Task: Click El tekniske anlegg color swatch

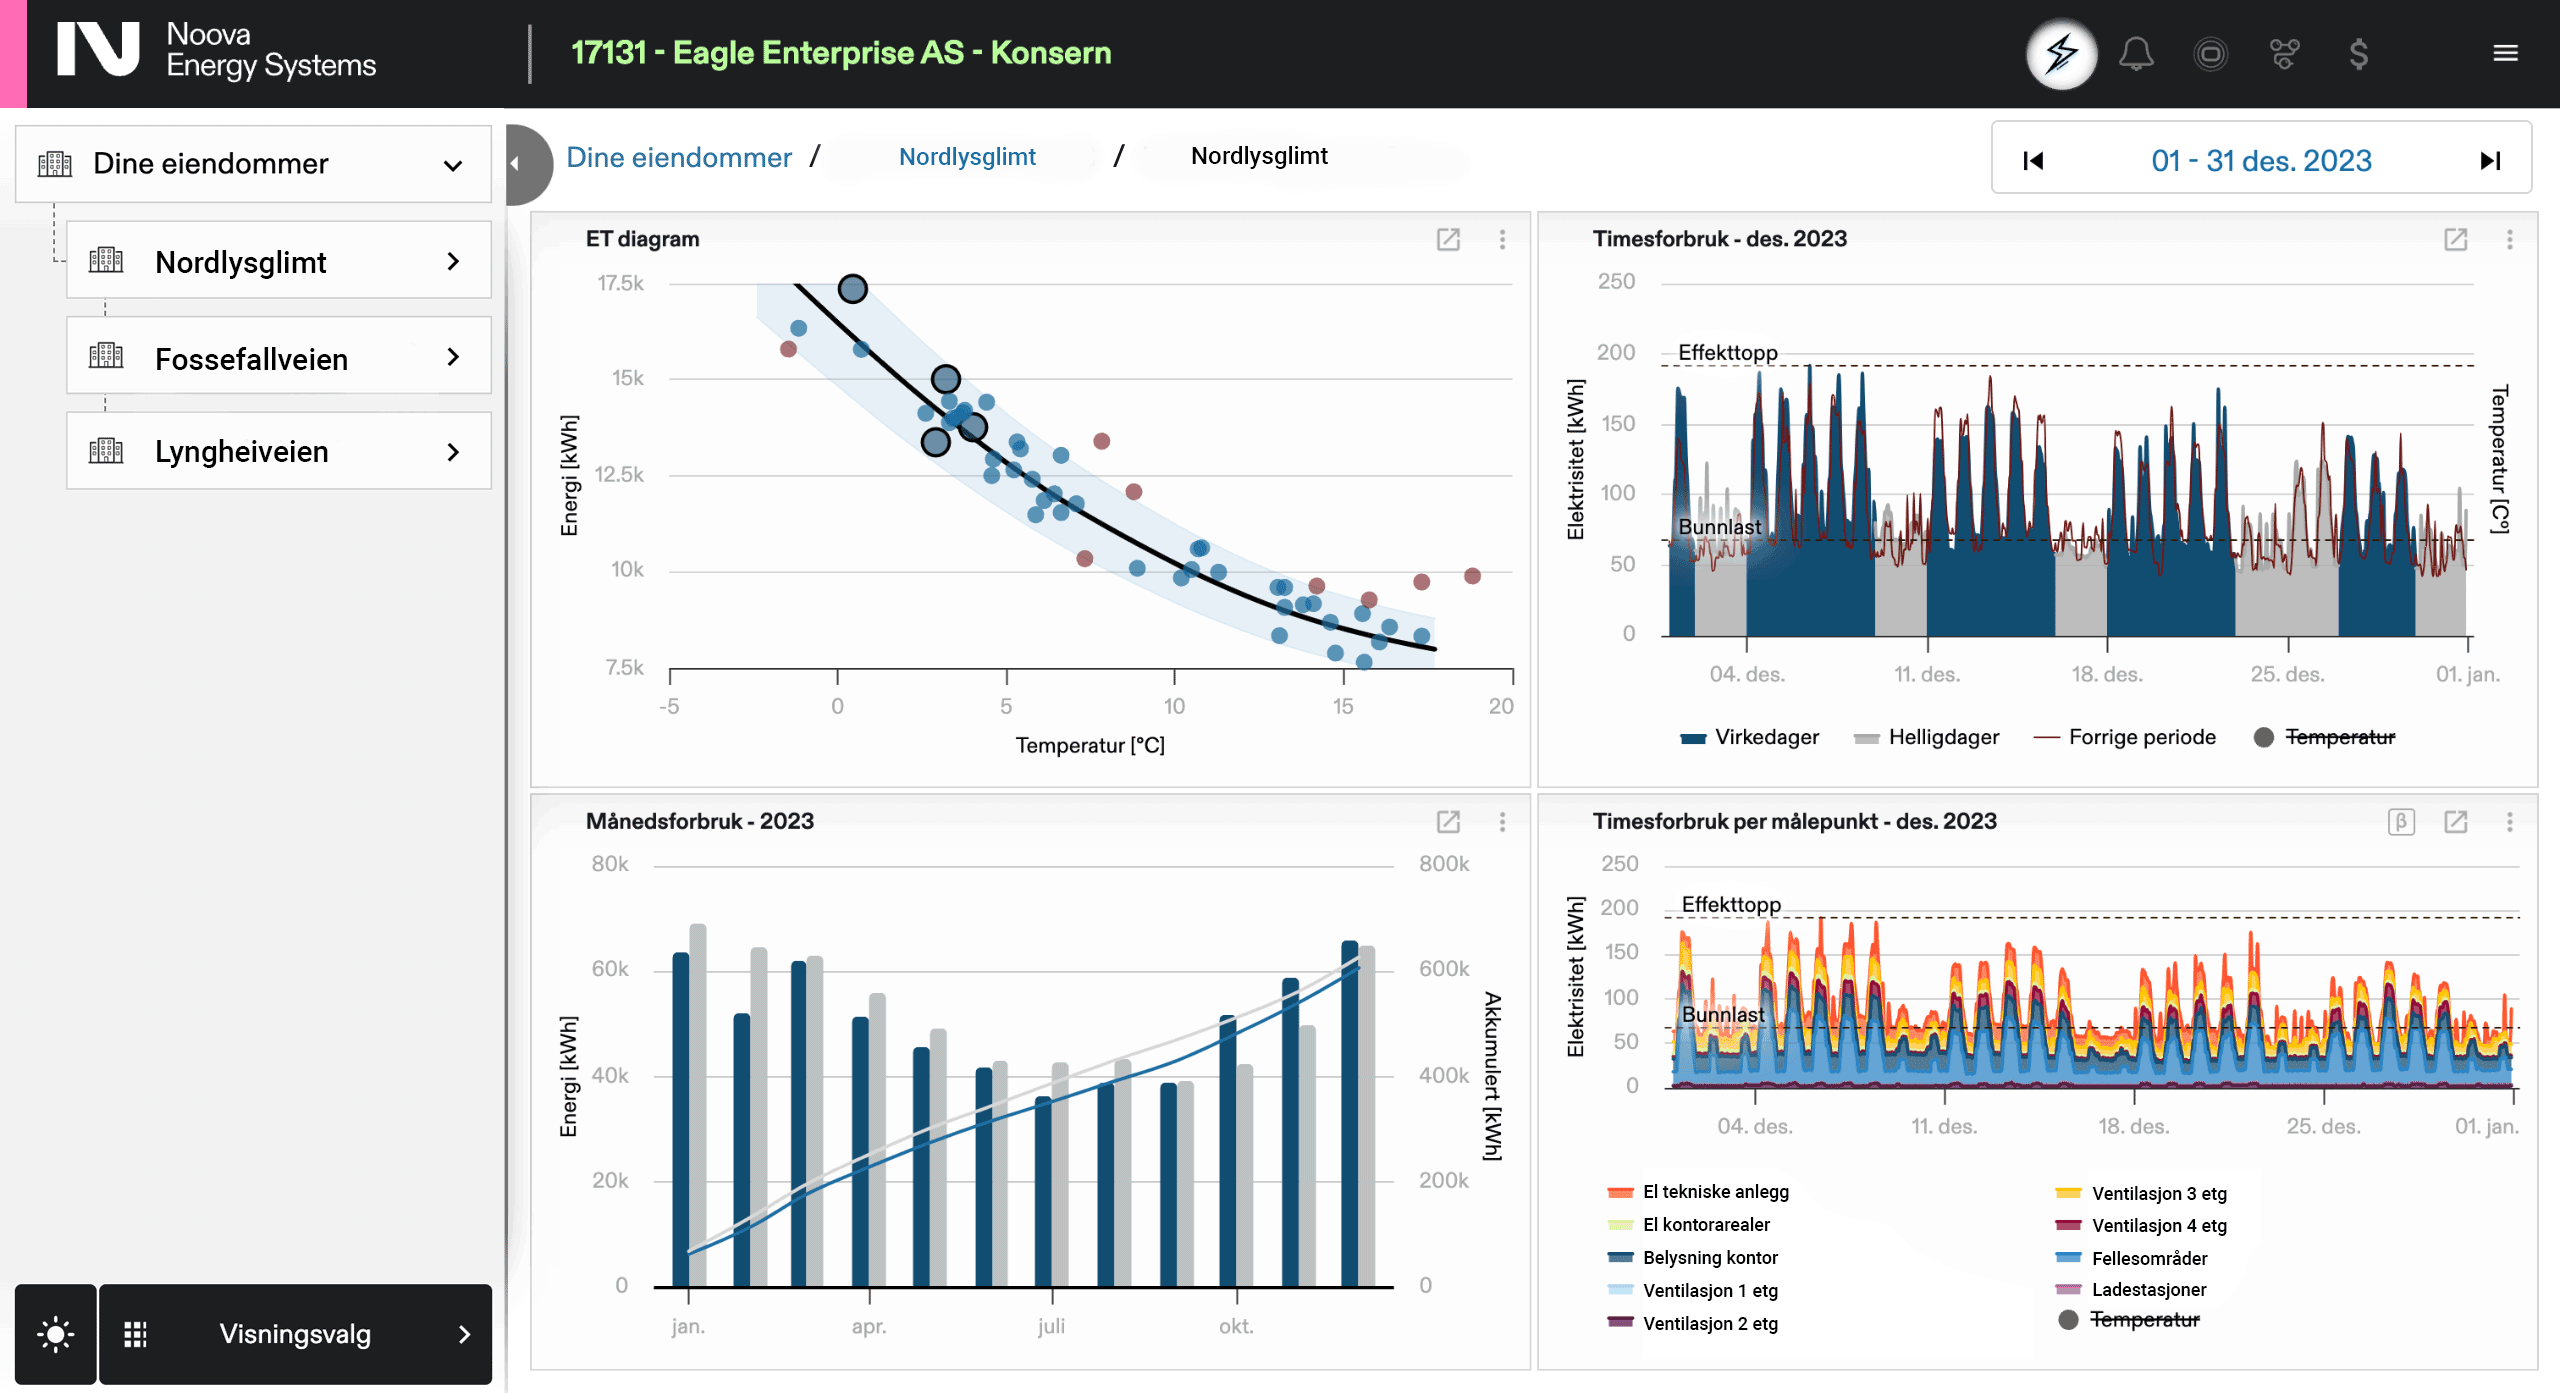Action: (1620, 1192)
